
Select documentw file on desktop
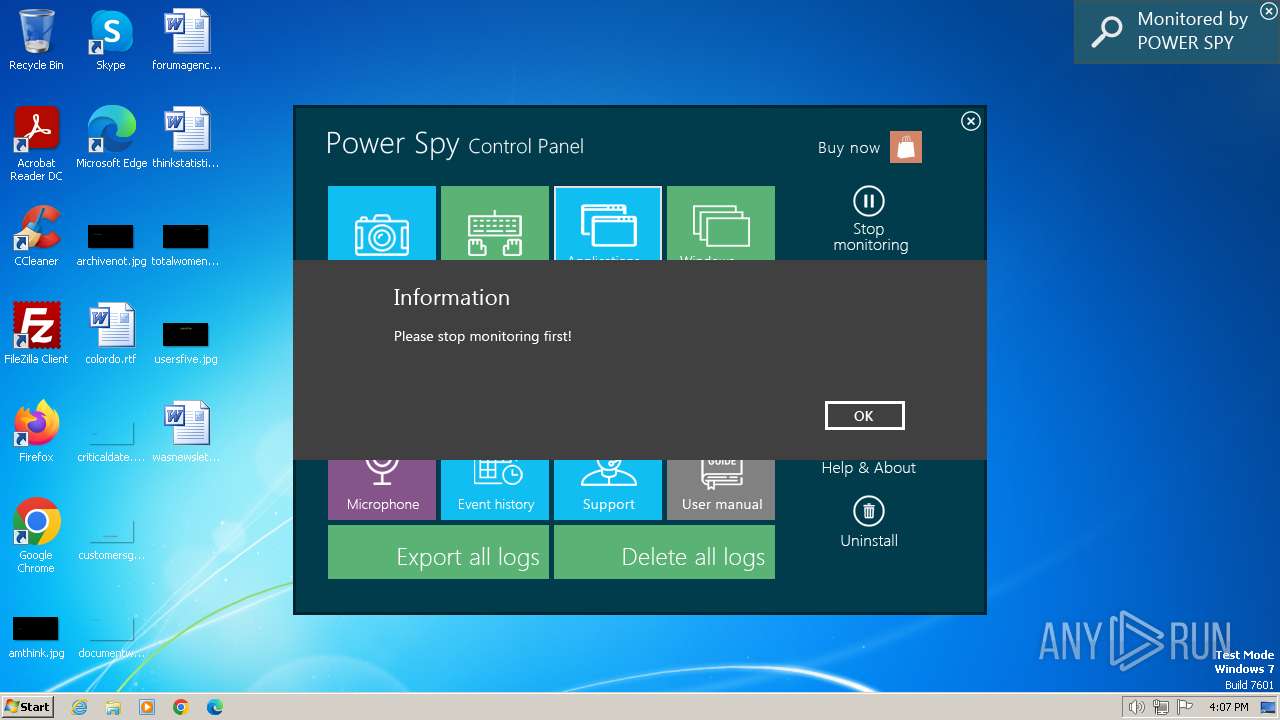coord(110,638)
